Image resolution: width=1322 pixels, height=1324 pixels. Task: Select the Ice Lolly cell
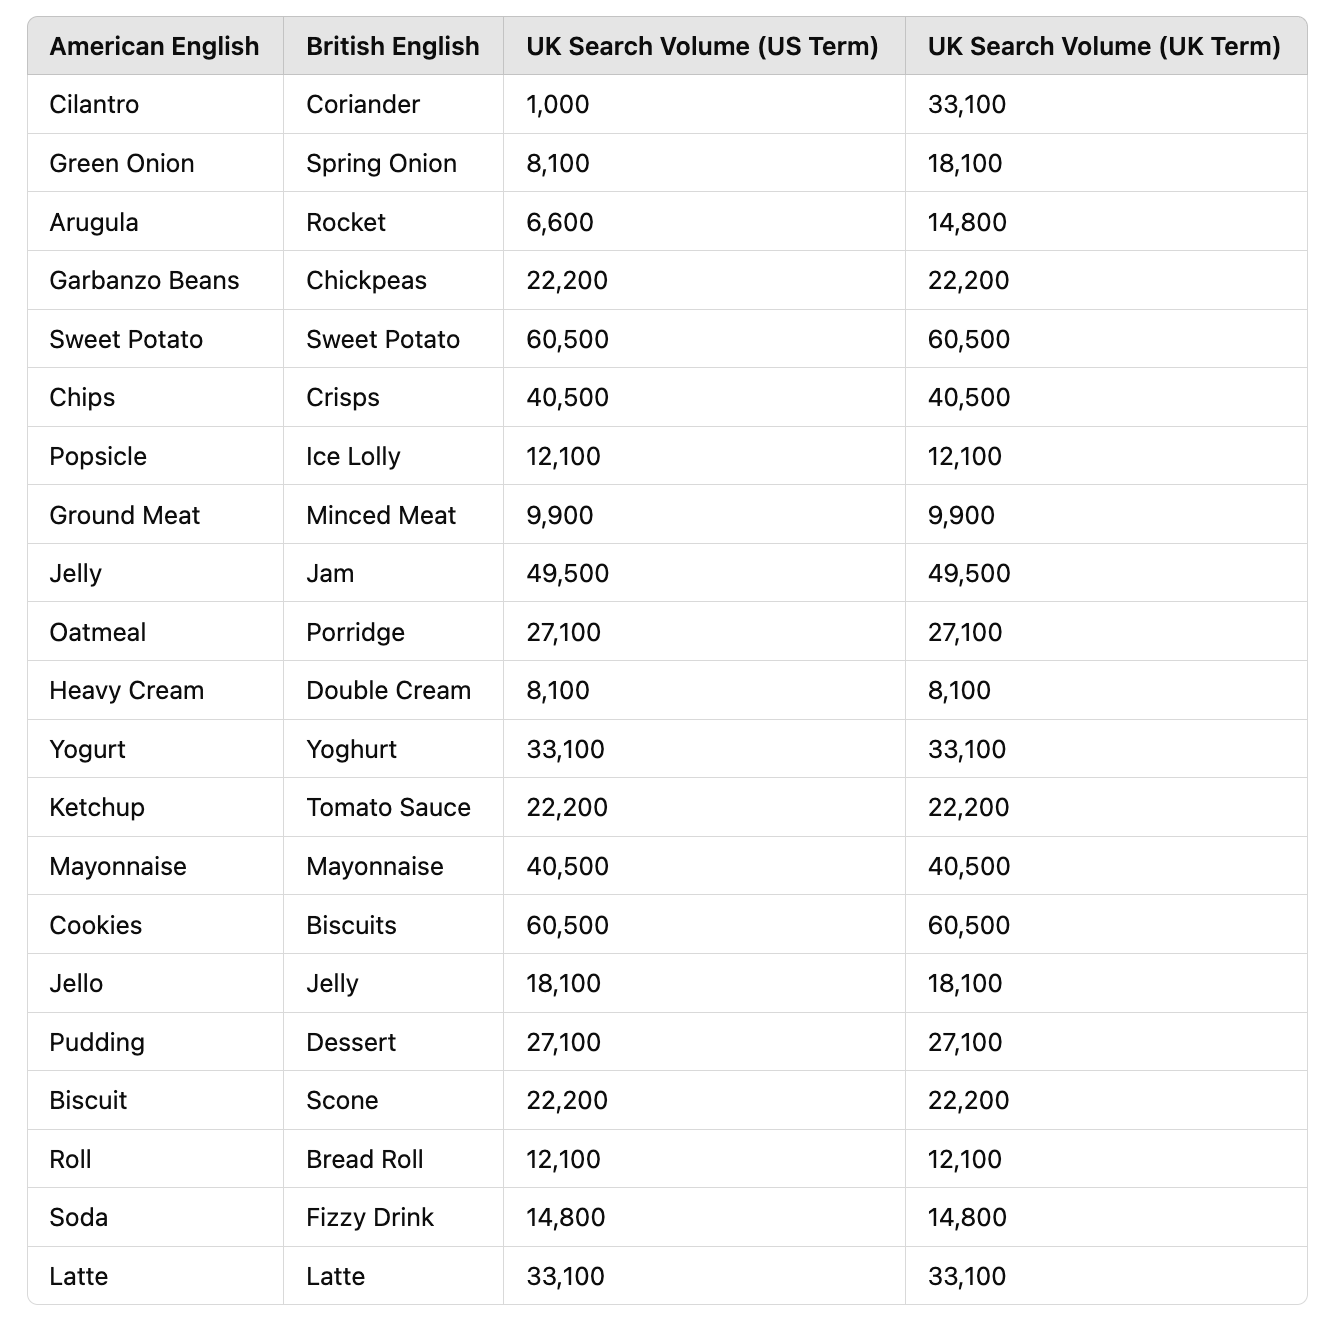coord(353,456)
